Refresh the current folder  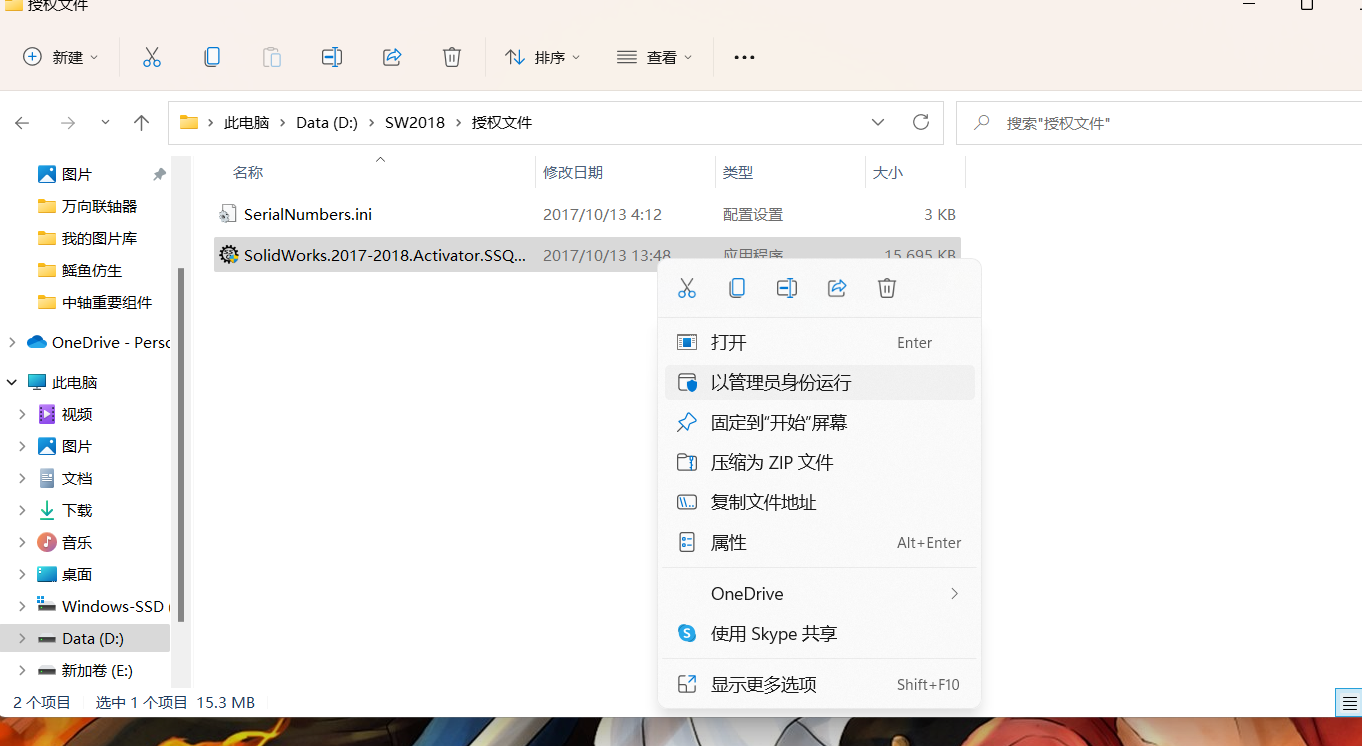click(921, 122)
